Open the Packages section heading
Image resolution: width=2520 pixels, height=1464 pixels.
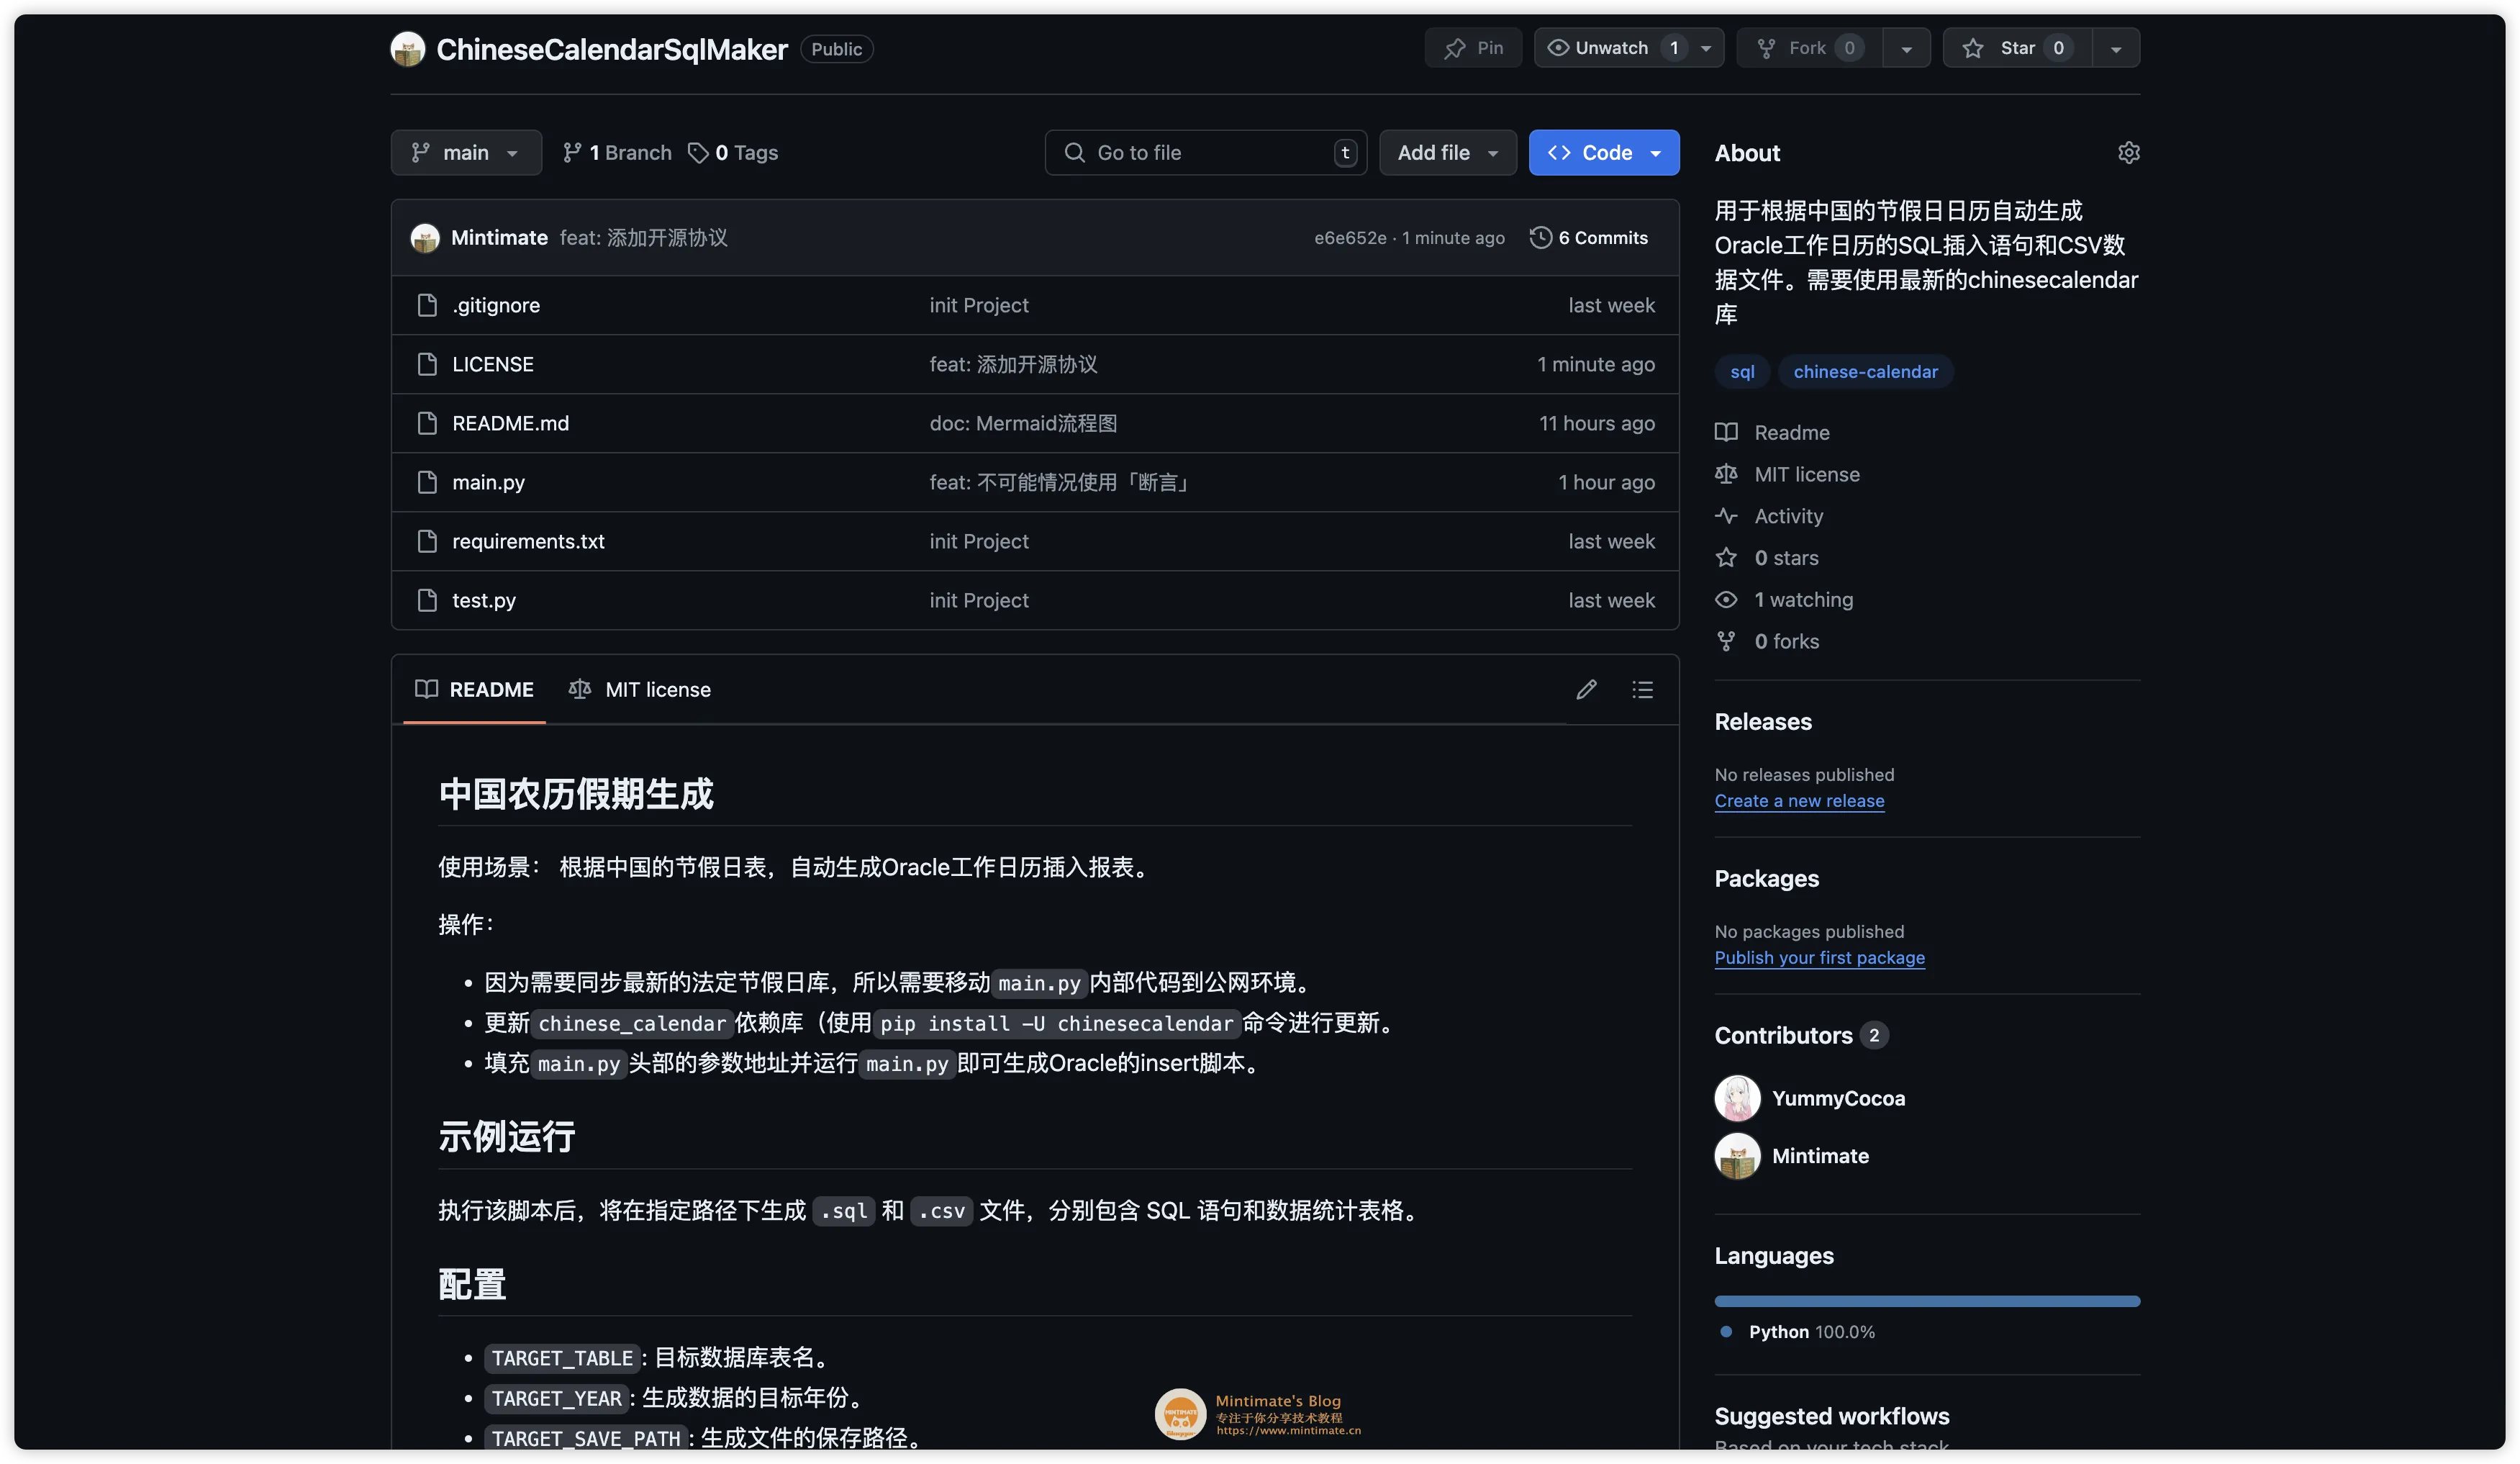coord(1766,878)
